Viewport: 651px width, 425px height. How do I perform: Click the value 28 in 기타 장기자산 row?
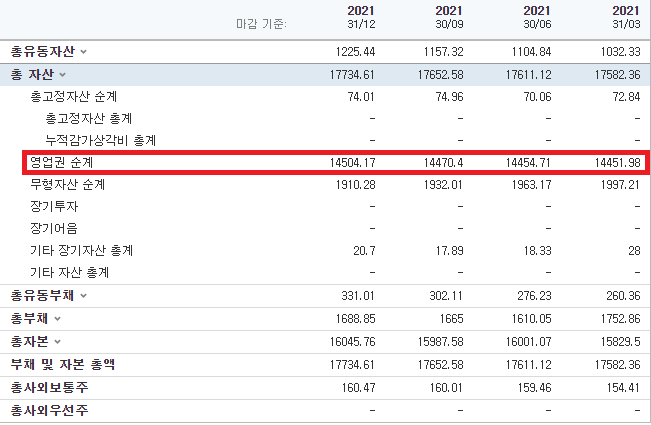(x=634, y=251)
